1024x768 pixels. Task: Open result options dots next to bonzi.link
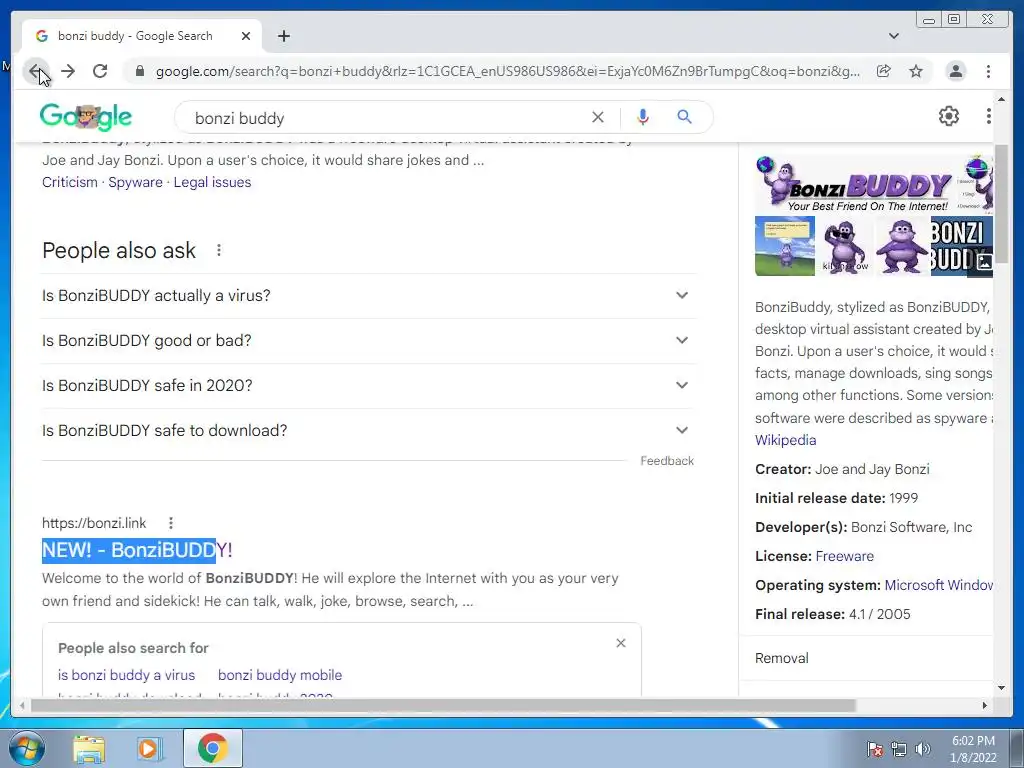(x=170, y=523)
